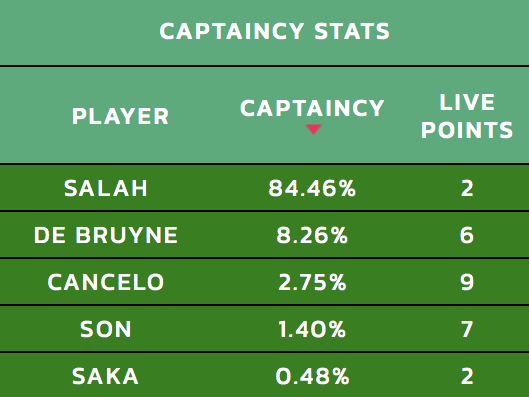This screenshot has height=397, width=529.
Task: Click Cancelo's 2.75% captaincy value
Action: click(x=312, y=282)
